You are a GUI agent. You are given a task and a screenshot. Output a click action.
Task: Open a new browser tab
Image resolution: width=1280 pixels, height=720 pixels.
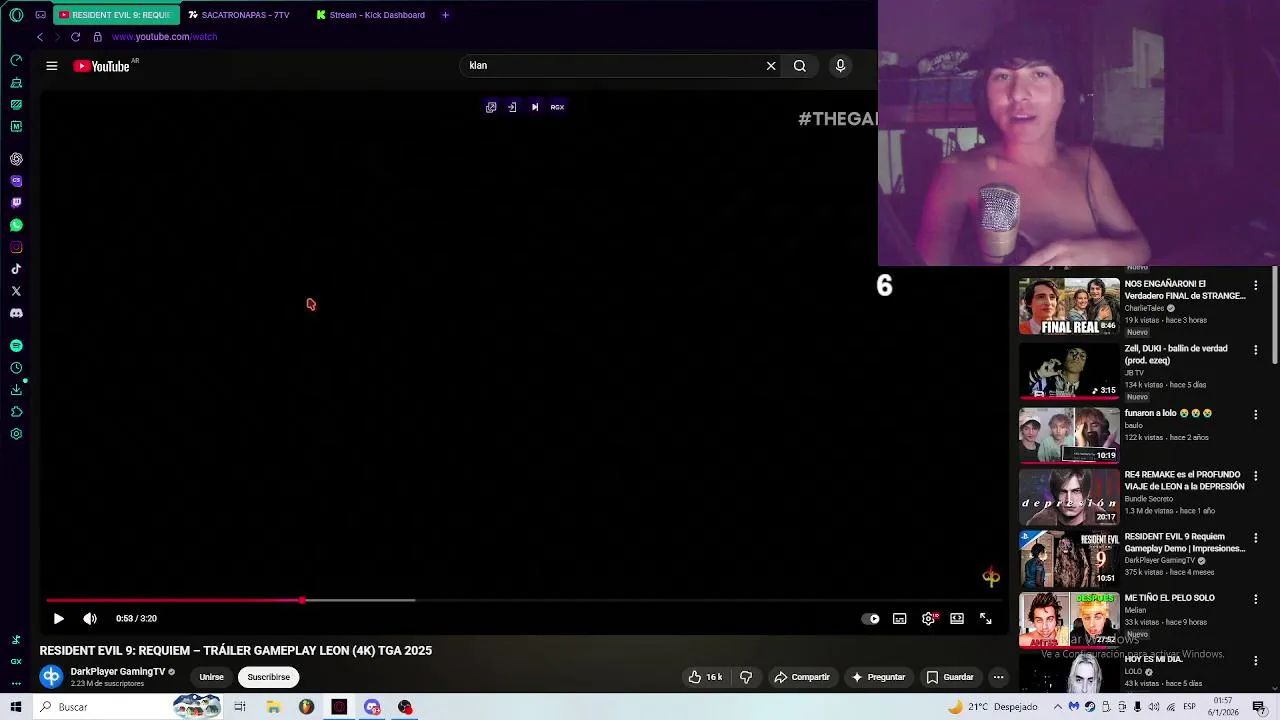[x=445, y=15]
